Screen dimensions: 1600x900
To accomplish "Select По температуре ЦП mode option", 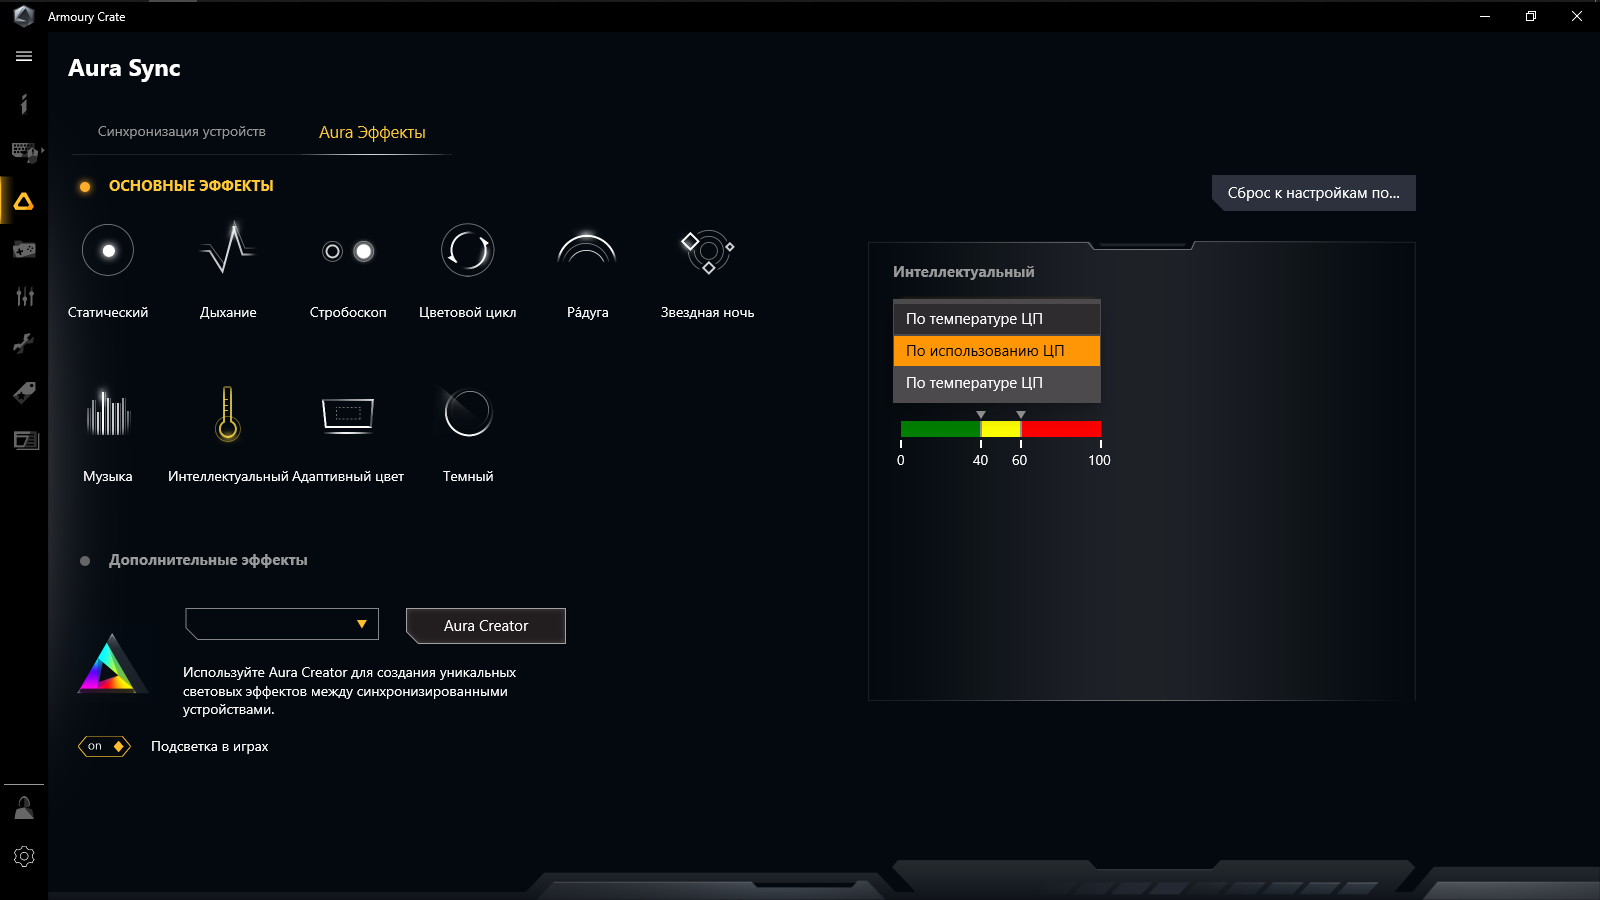I will 996,318.
